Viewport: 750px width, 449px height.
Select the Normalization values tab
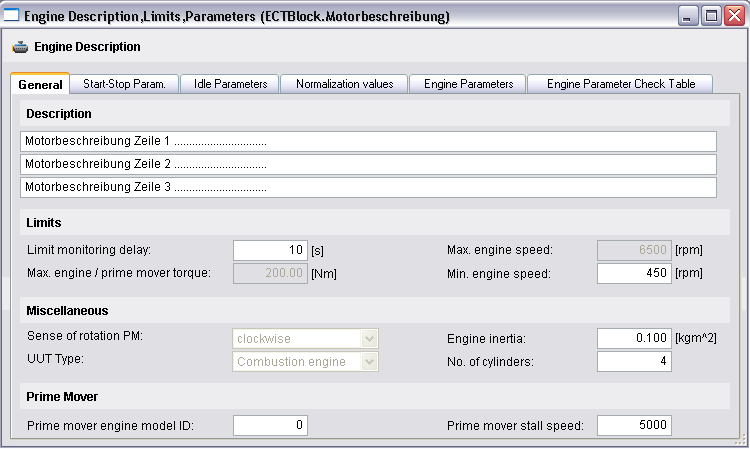pos(344,84)
